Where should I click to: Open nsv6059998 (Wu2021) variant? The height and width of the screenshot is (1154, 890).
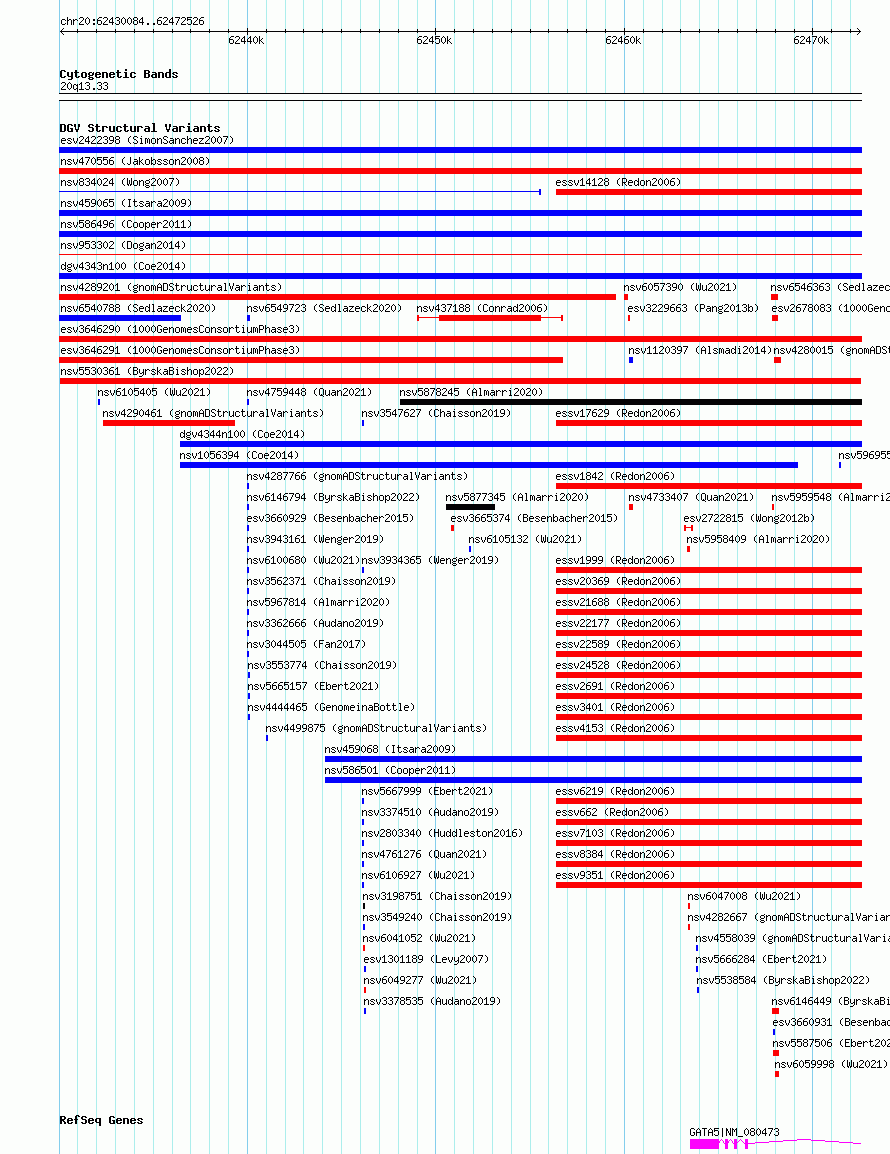click(x=831, y=1064)
